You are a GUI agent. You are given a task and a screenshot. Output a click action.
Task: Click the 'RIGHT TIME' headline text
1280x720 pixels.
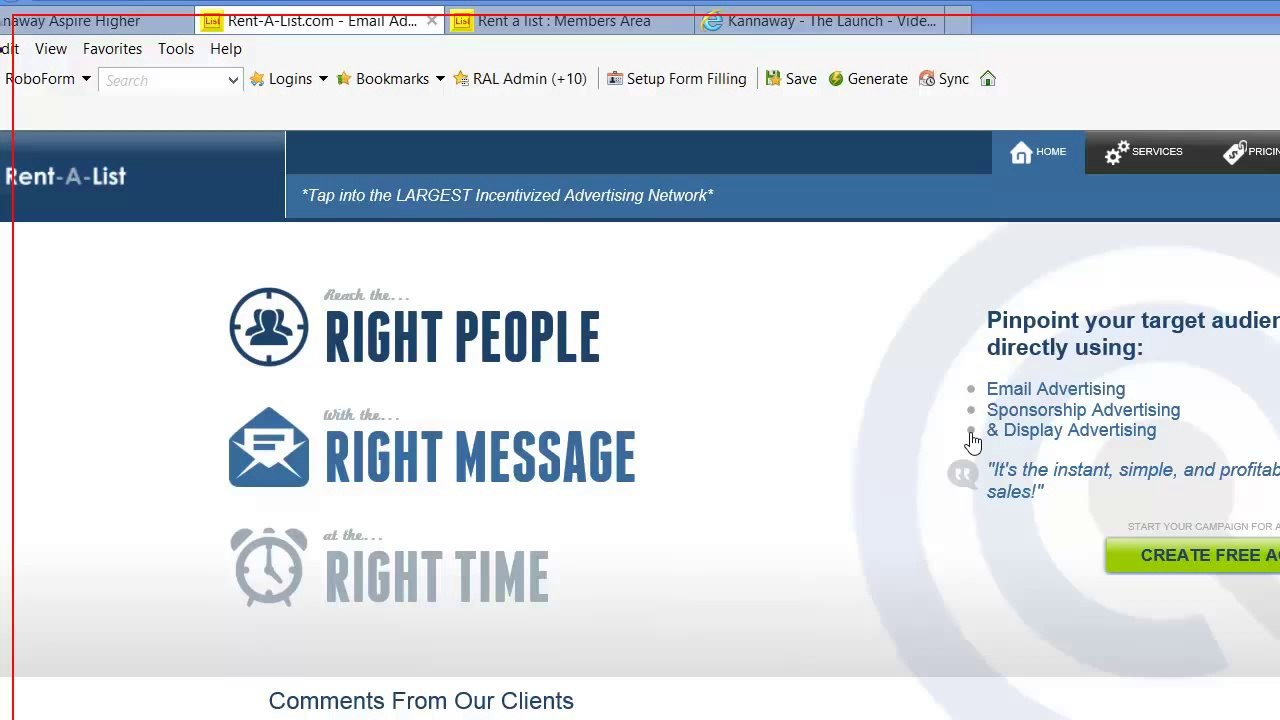(x=437, y=577)
